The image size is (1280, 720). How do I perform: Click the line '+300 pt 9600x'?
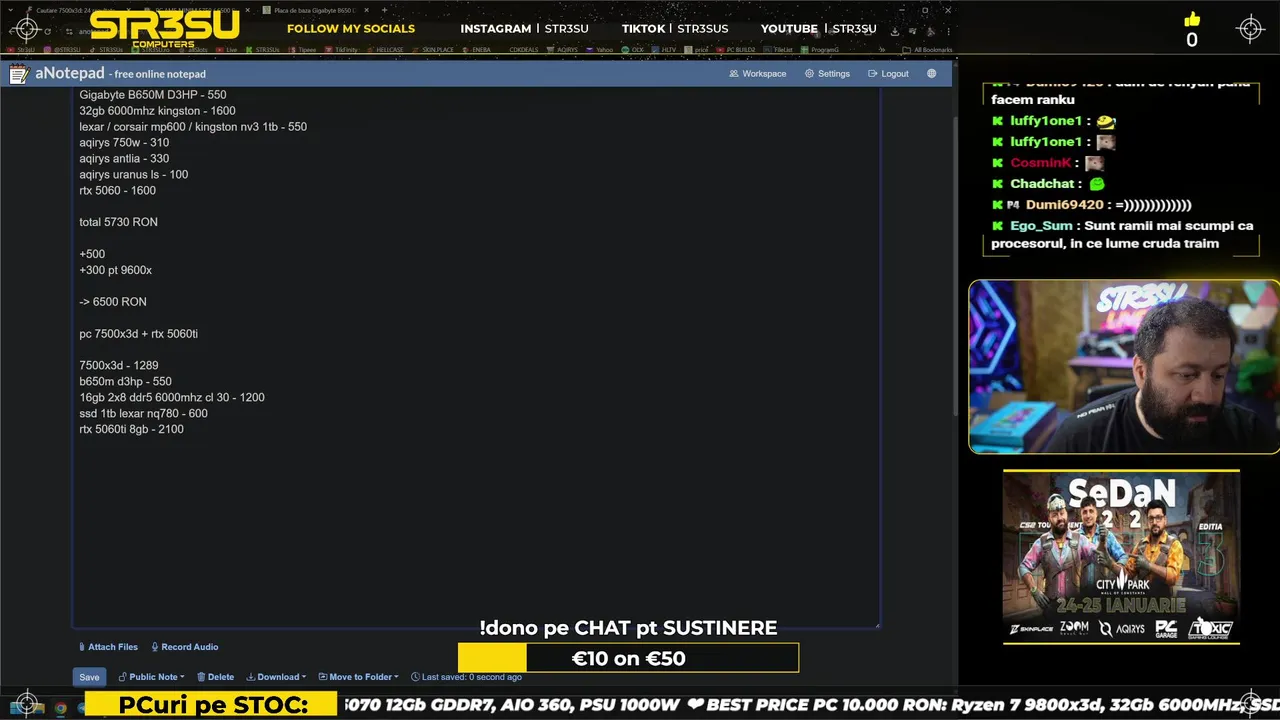[115, 270]
